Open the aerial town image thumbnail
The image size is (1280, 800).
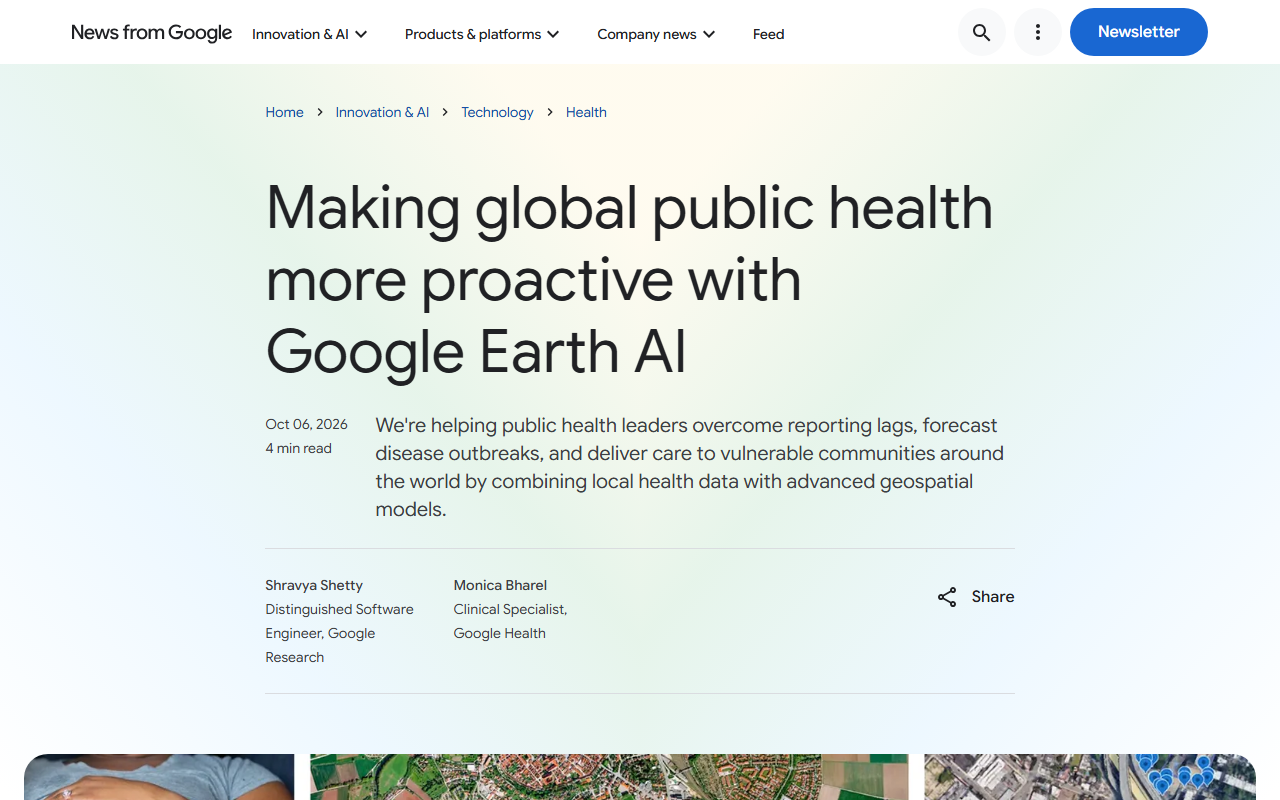609,777
